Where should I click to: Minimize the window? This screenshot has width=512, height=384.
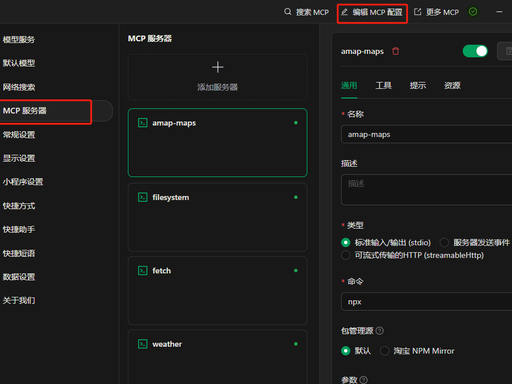point(499,12)
